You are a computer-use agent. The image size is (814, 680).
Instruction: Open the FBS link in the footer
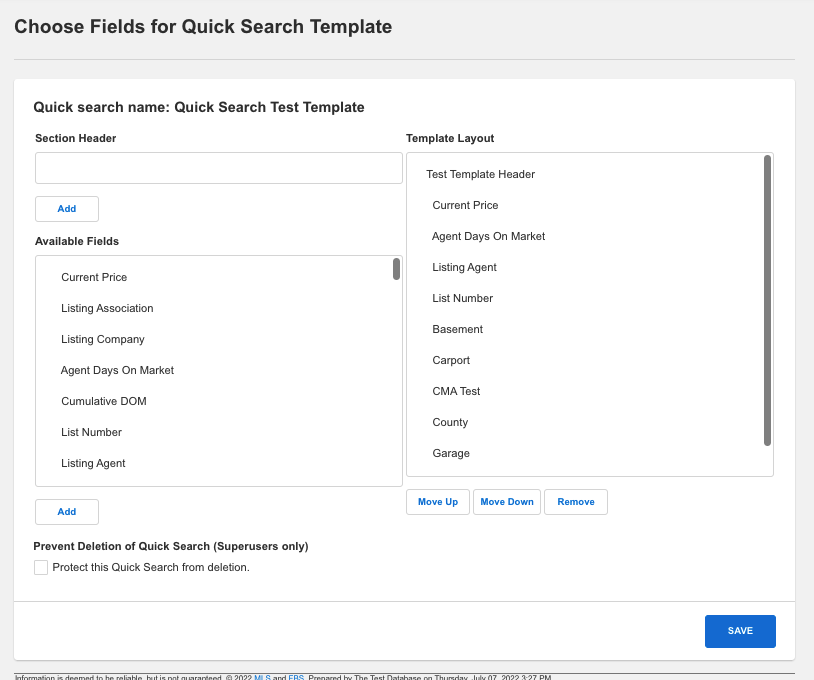click(295, 677)
